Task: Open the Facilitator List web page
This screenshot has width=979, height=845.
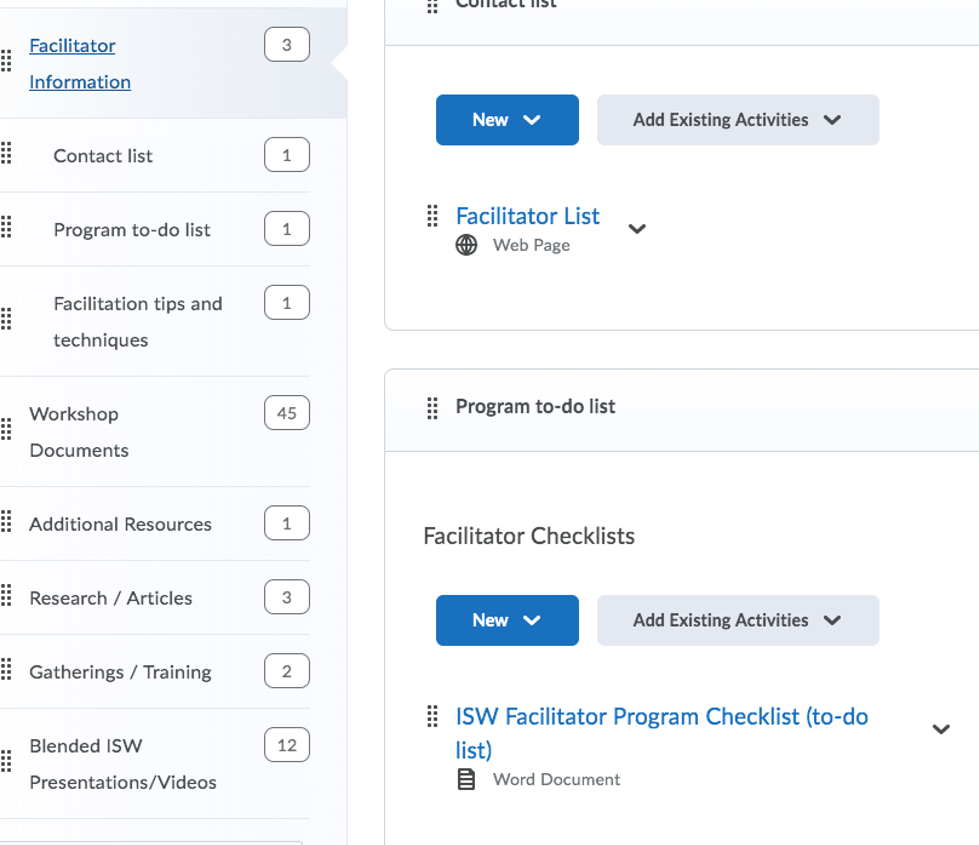Action: [527, 216]
